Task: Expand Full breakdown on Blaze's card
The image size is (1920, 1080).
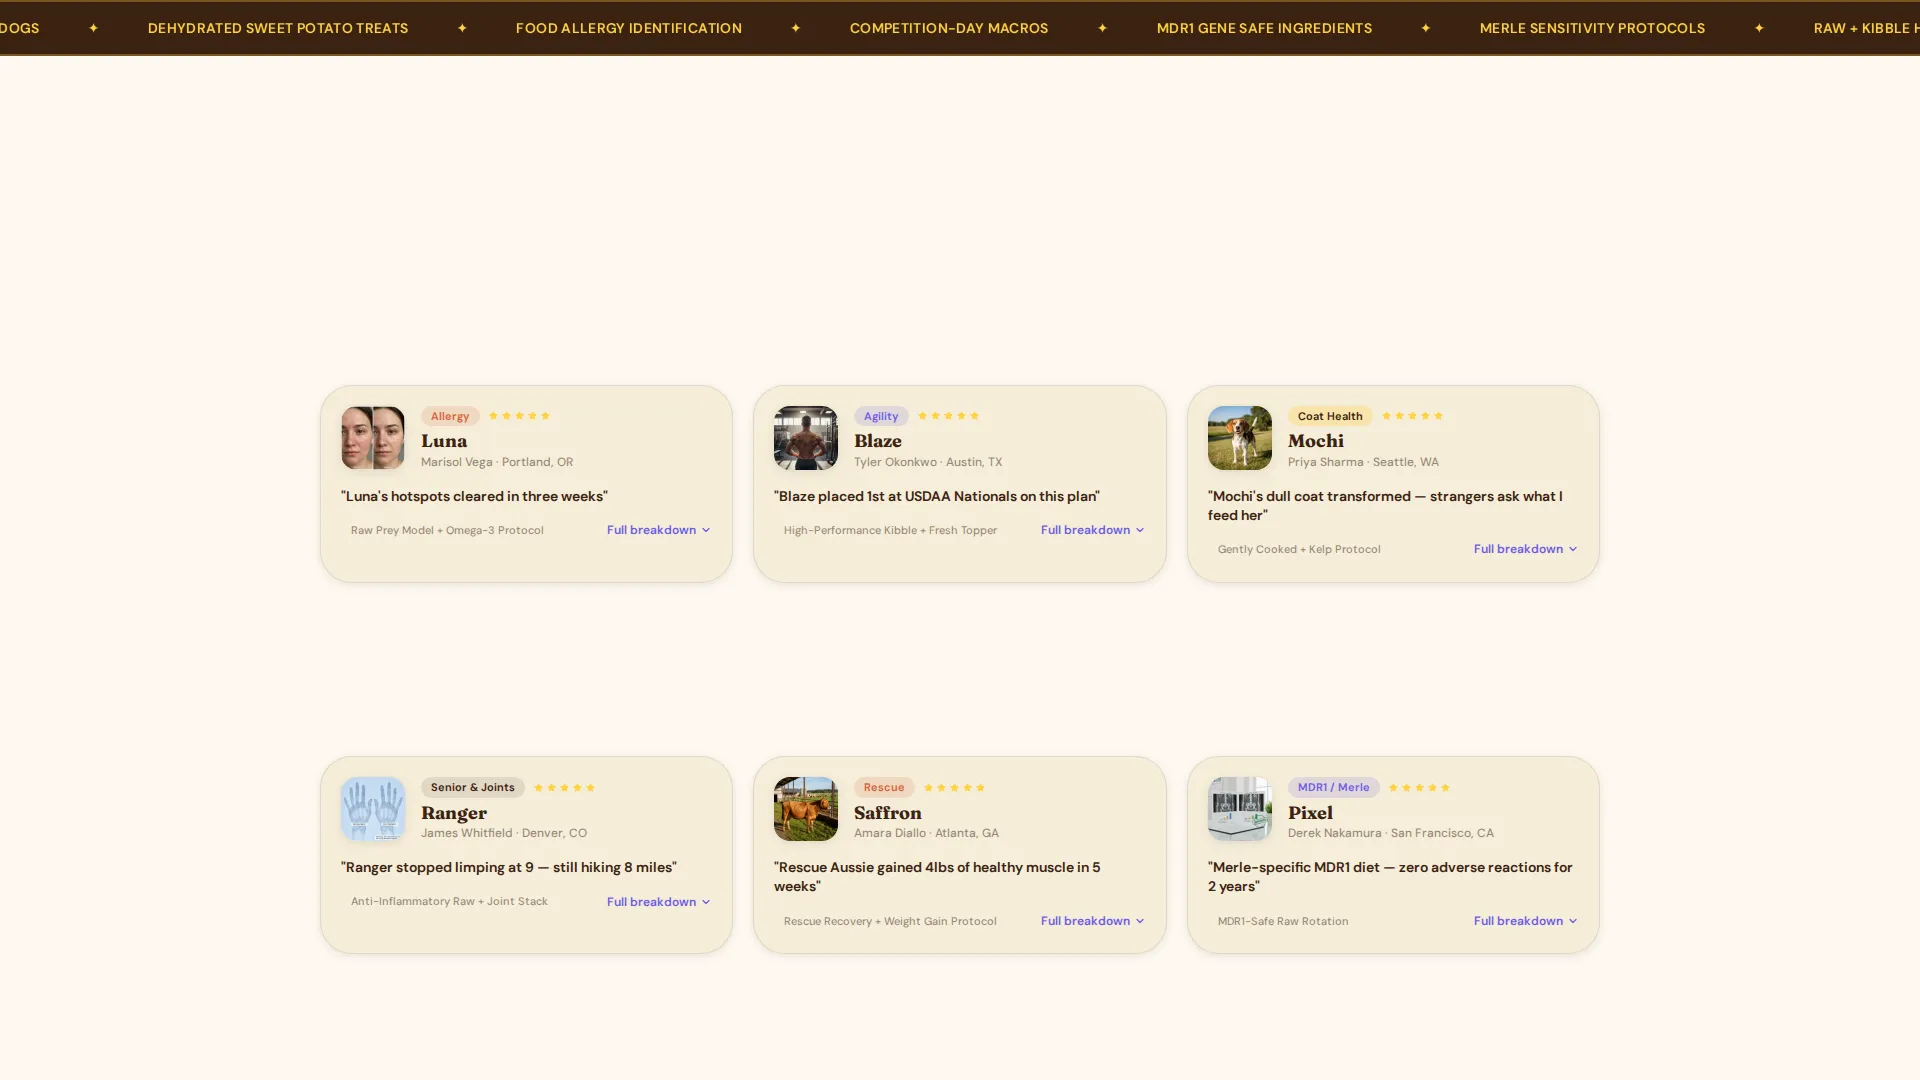Action: click(1092, 530)
